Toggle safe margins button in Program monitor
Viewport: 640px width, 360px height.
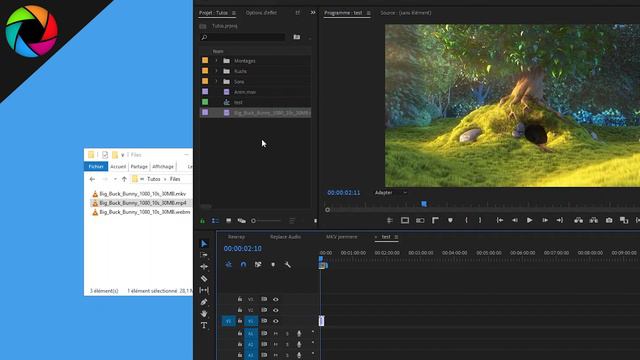coord(405,220)
